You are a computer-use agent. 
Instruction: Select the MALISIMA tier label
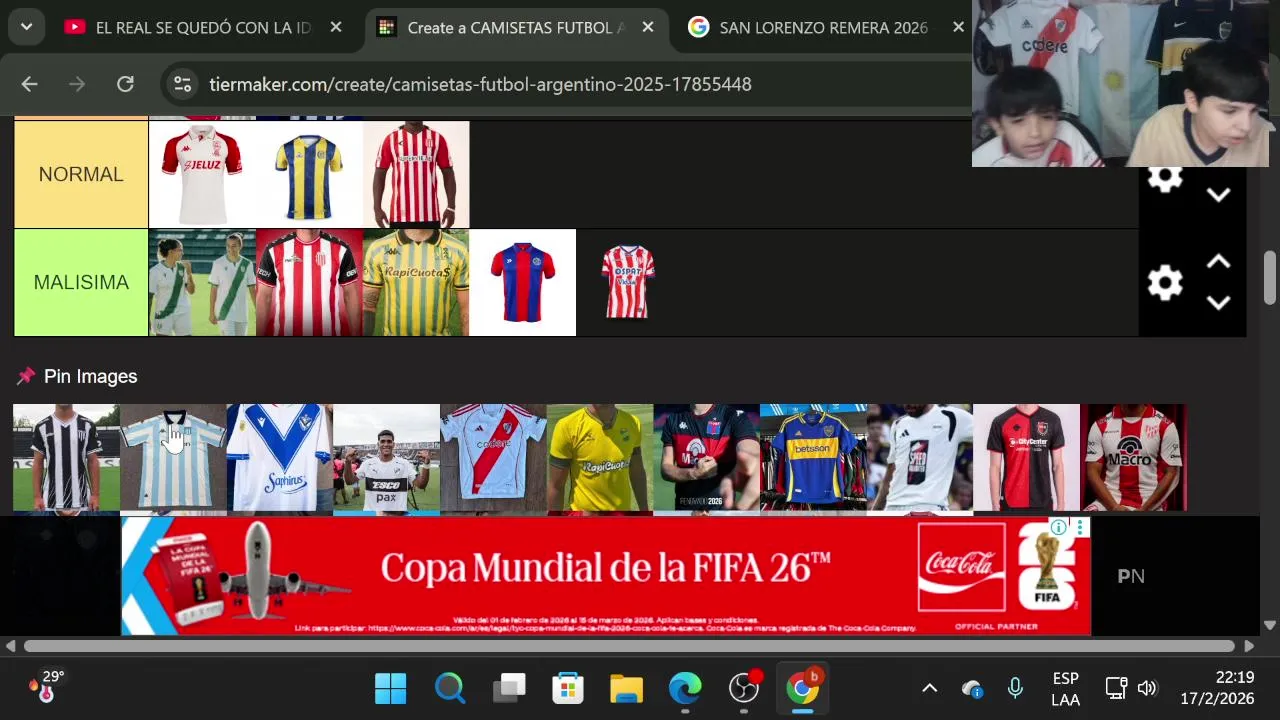click(x=81, y=282)
